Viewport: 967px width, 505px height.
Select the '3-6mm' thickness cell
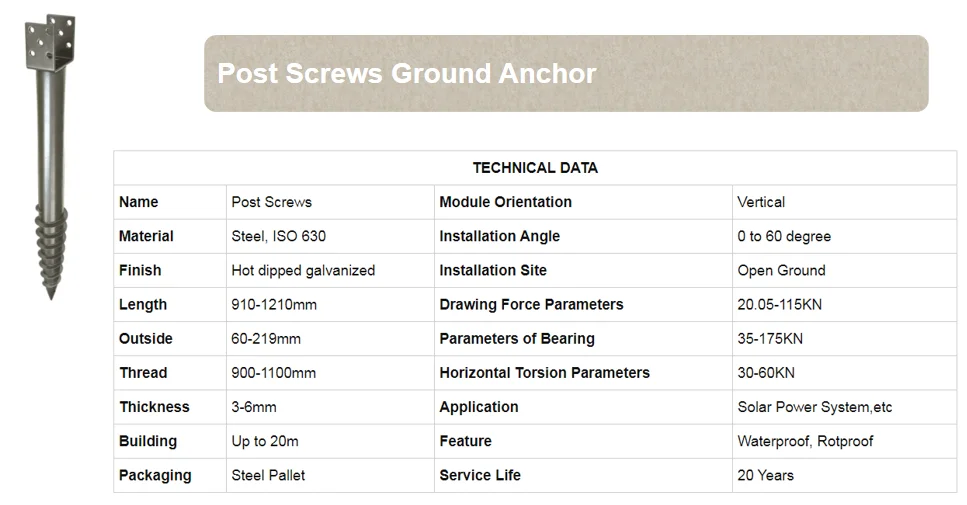click(x=254, y=407)
